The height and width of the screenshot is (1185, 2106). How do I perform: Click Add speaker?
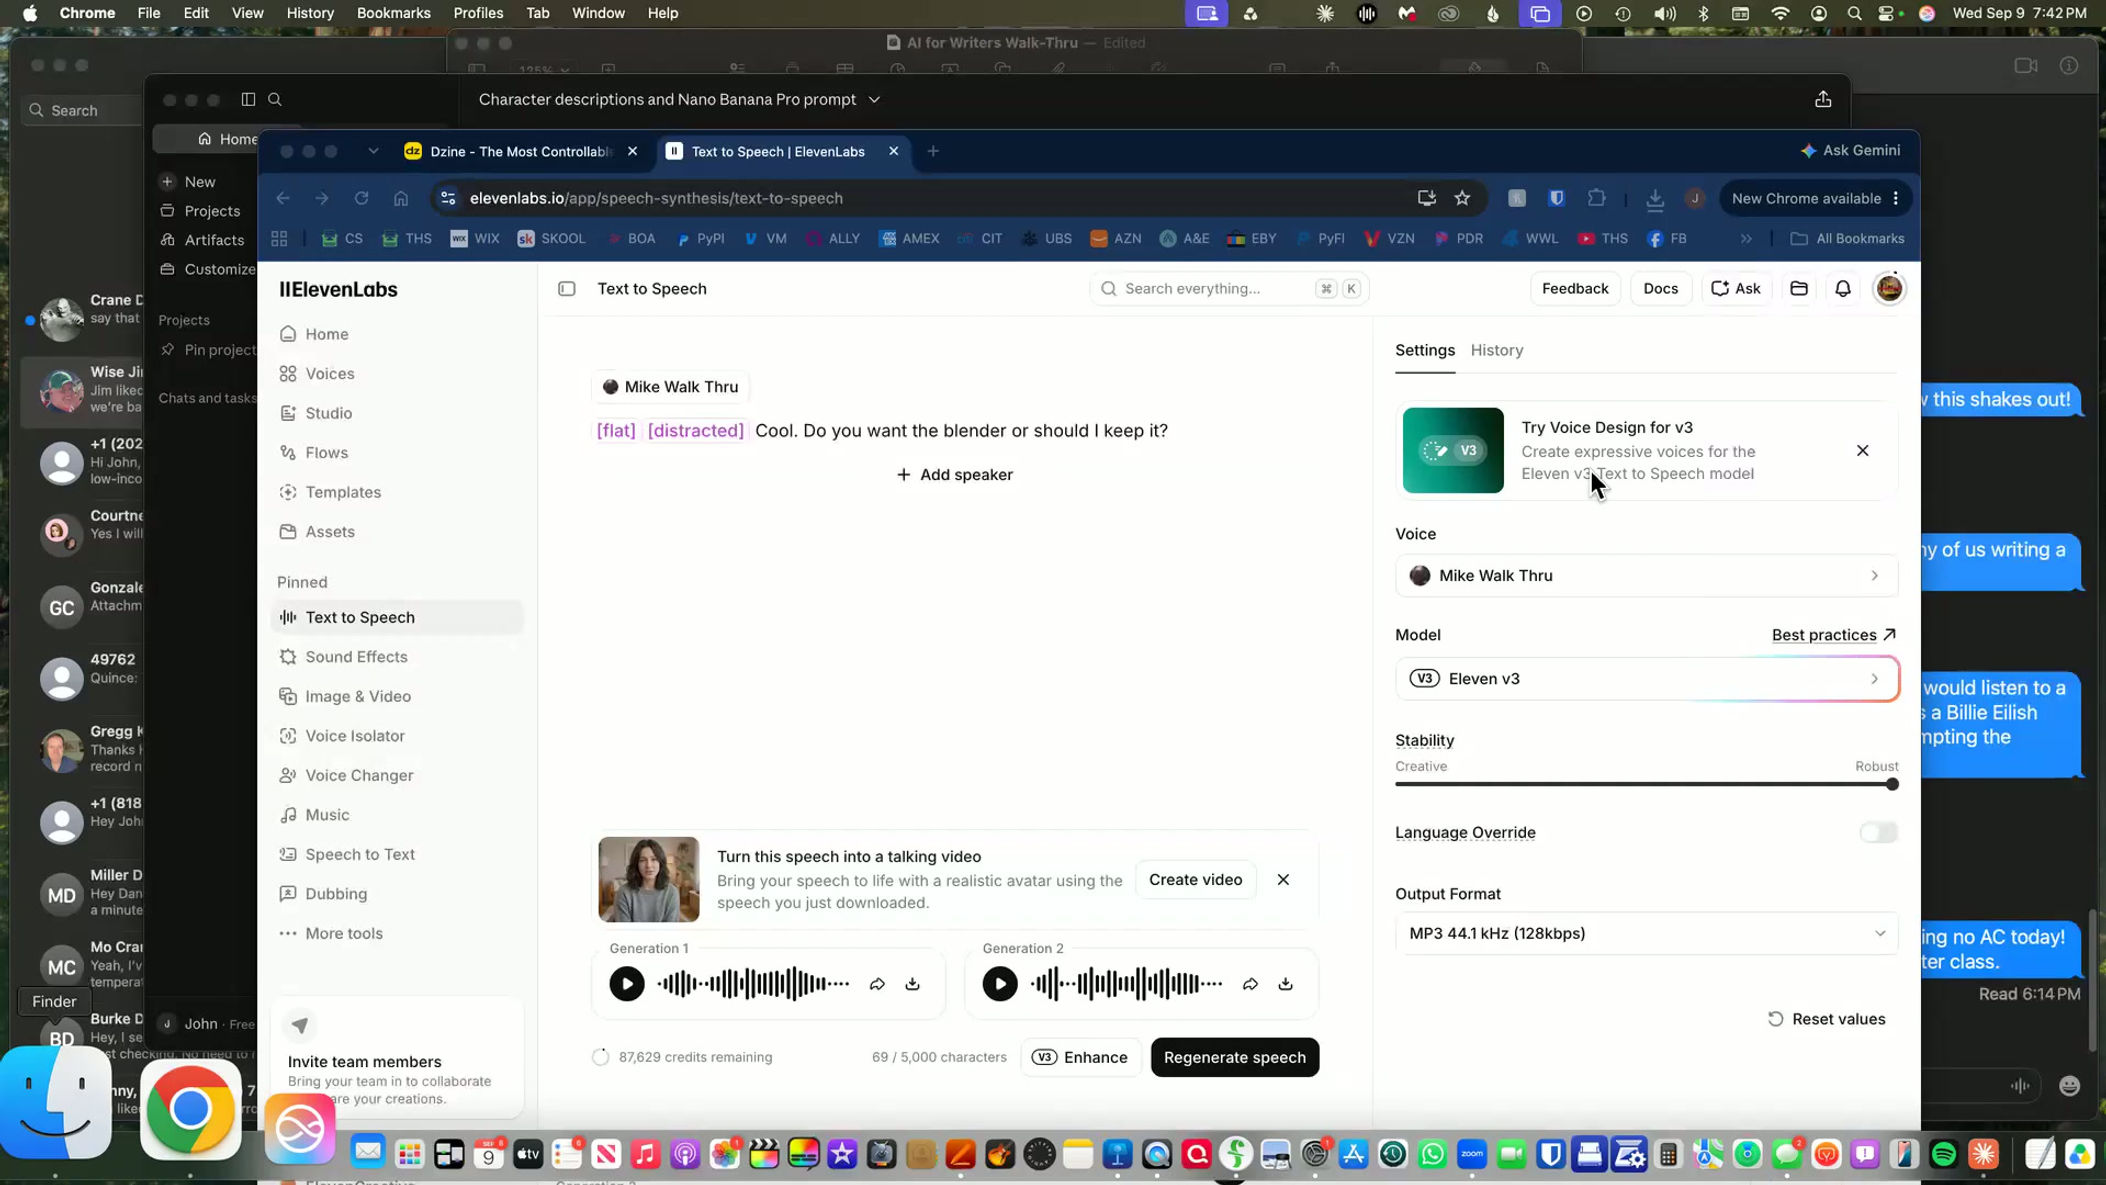click(954, 475)
